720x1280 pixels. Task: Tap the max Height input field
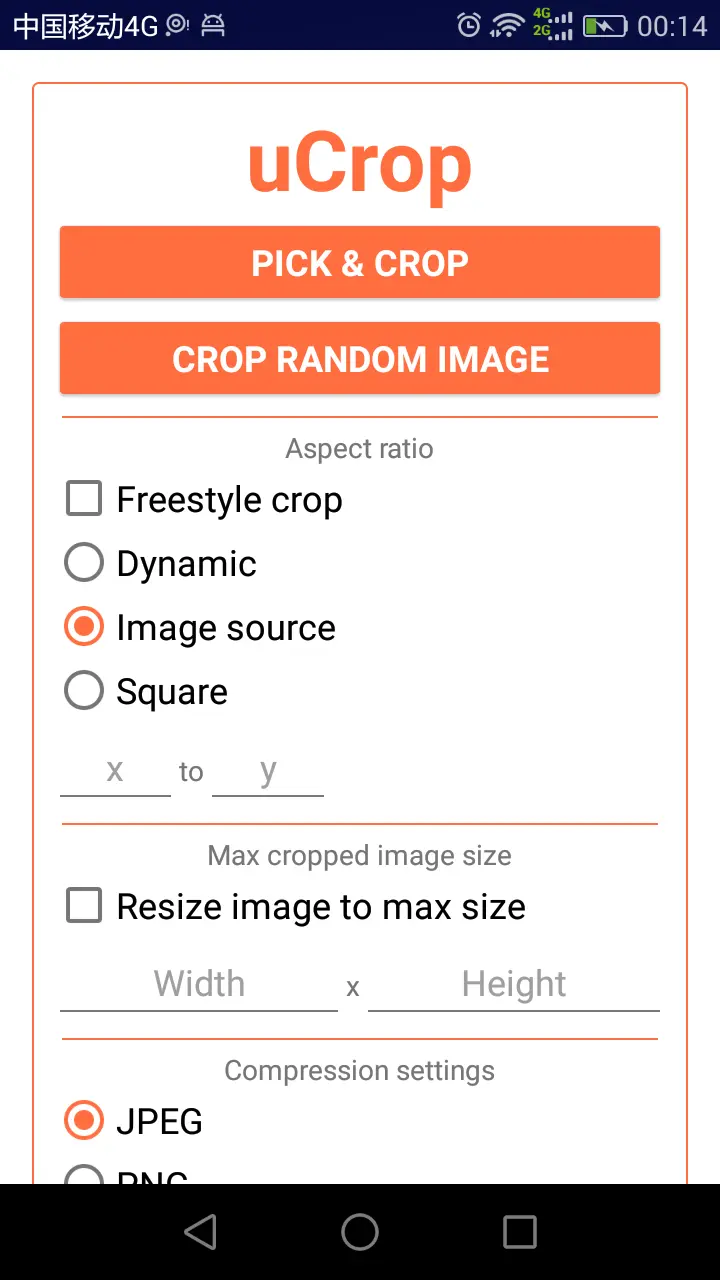pos(514,985)
